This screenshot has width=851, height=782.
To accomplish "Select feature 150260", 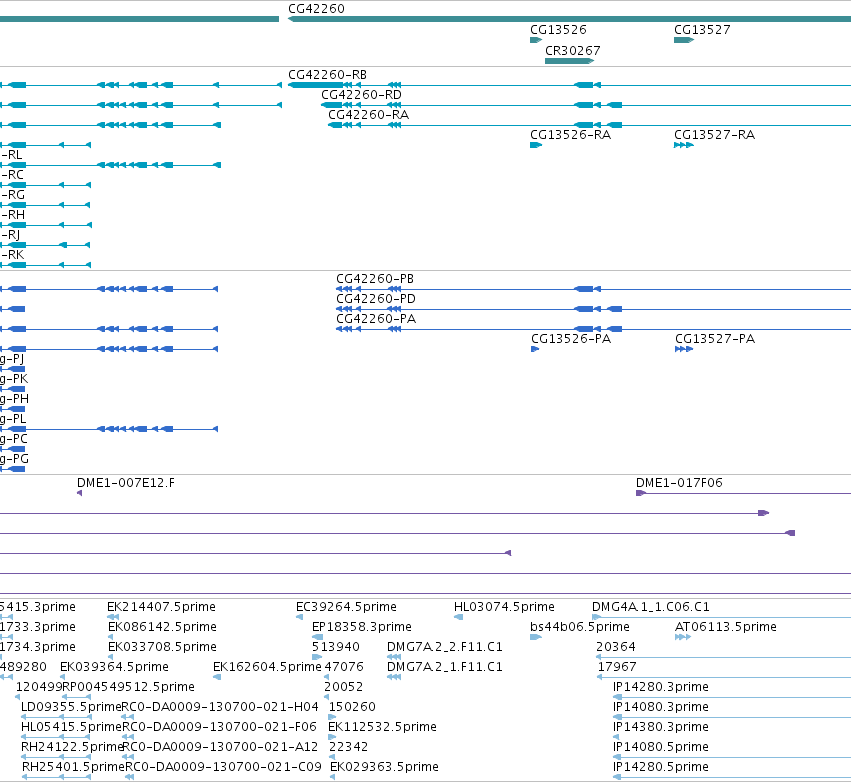I will click(352, 707).
